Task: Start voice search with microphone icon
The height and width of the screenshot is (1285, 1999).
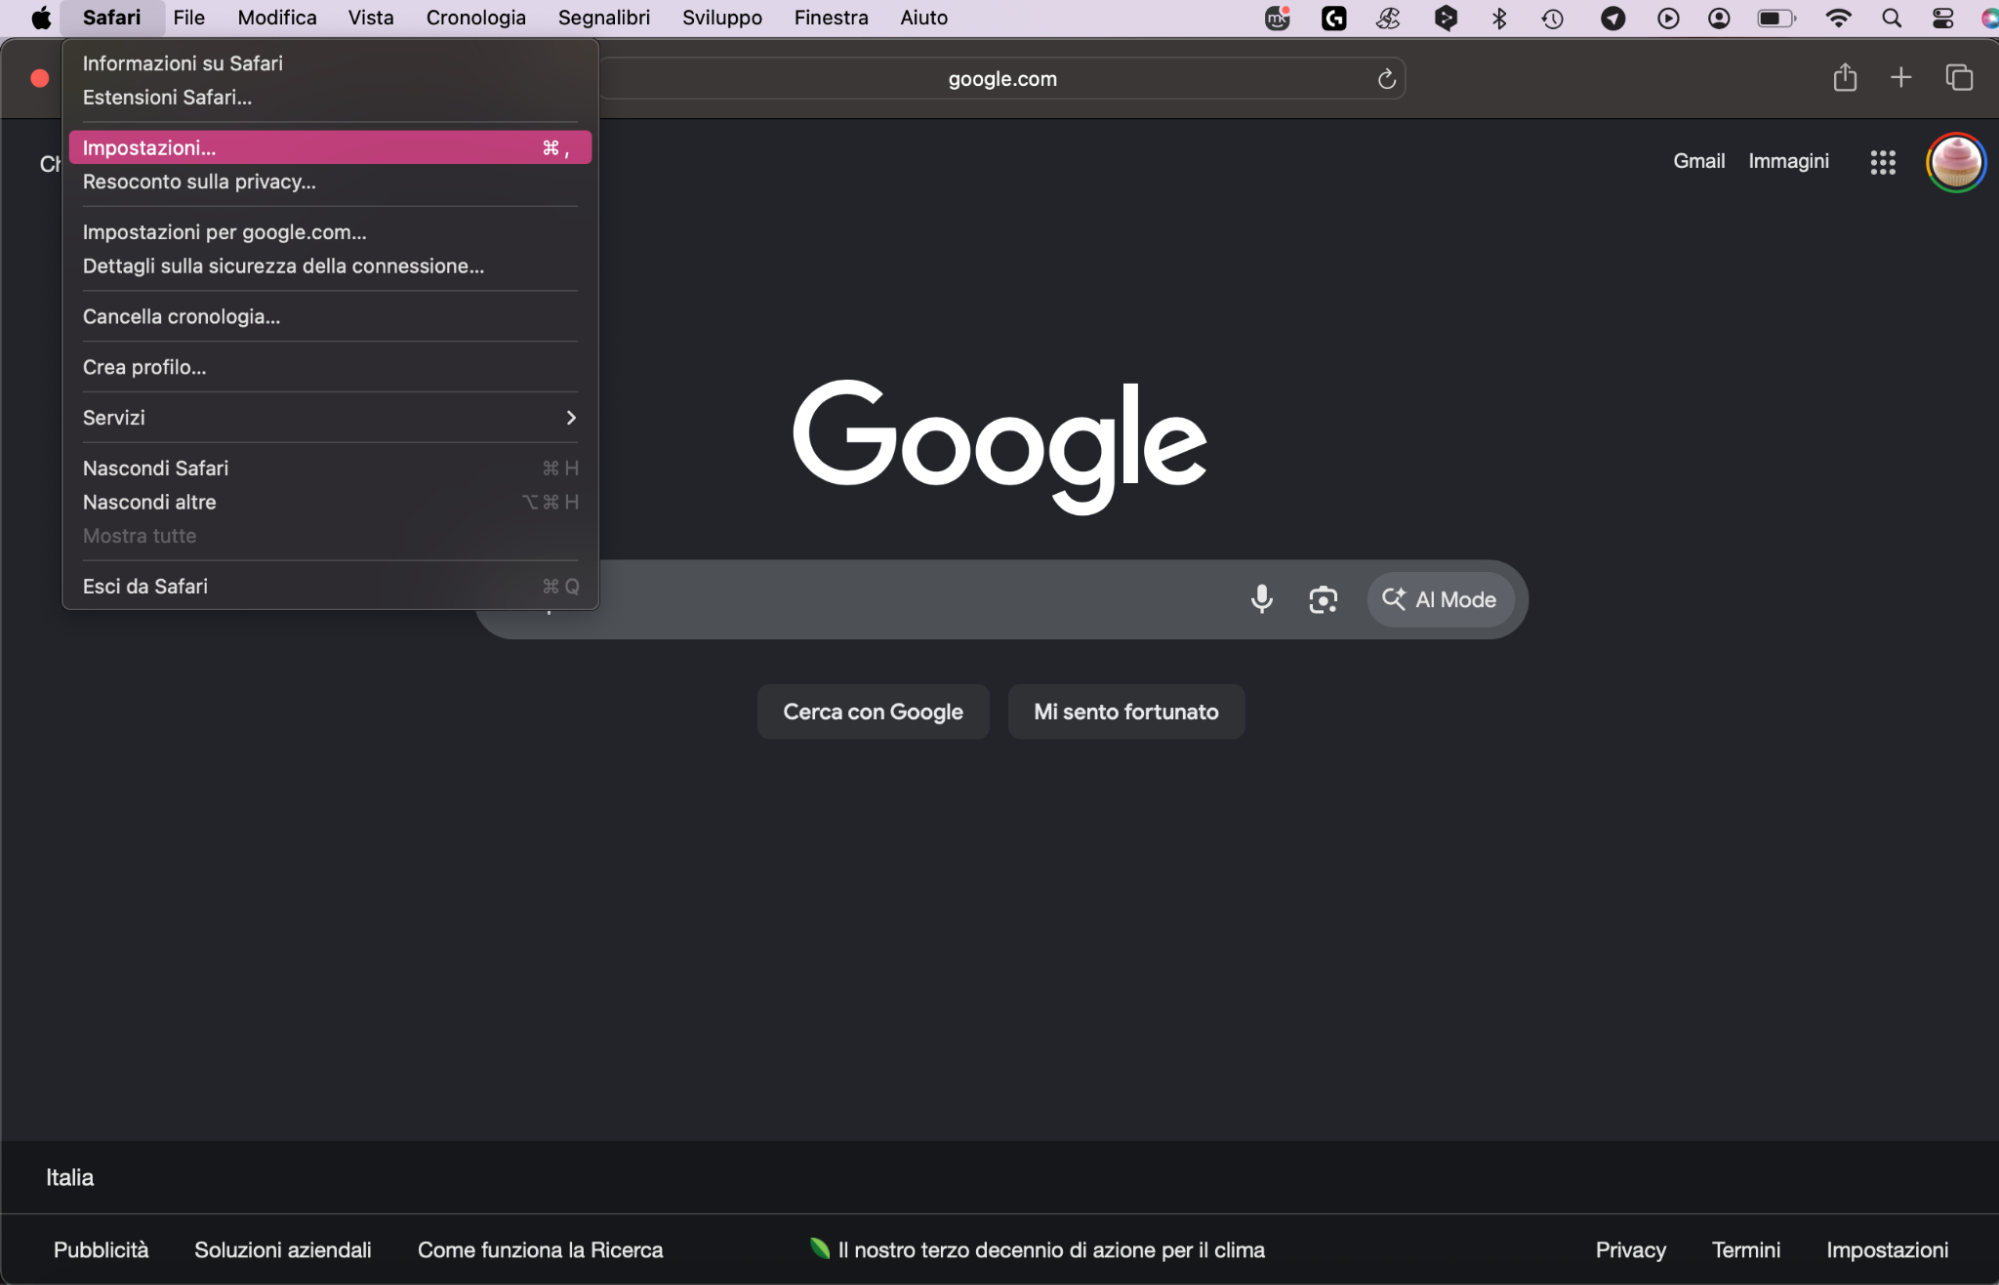Action: pyautogui.click(x=1262, y=599)
